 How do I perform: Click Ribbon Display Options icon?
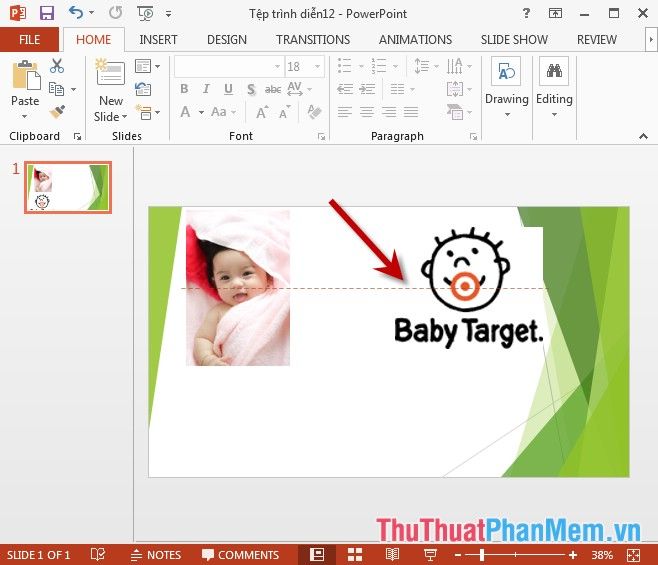click(555, 13)
